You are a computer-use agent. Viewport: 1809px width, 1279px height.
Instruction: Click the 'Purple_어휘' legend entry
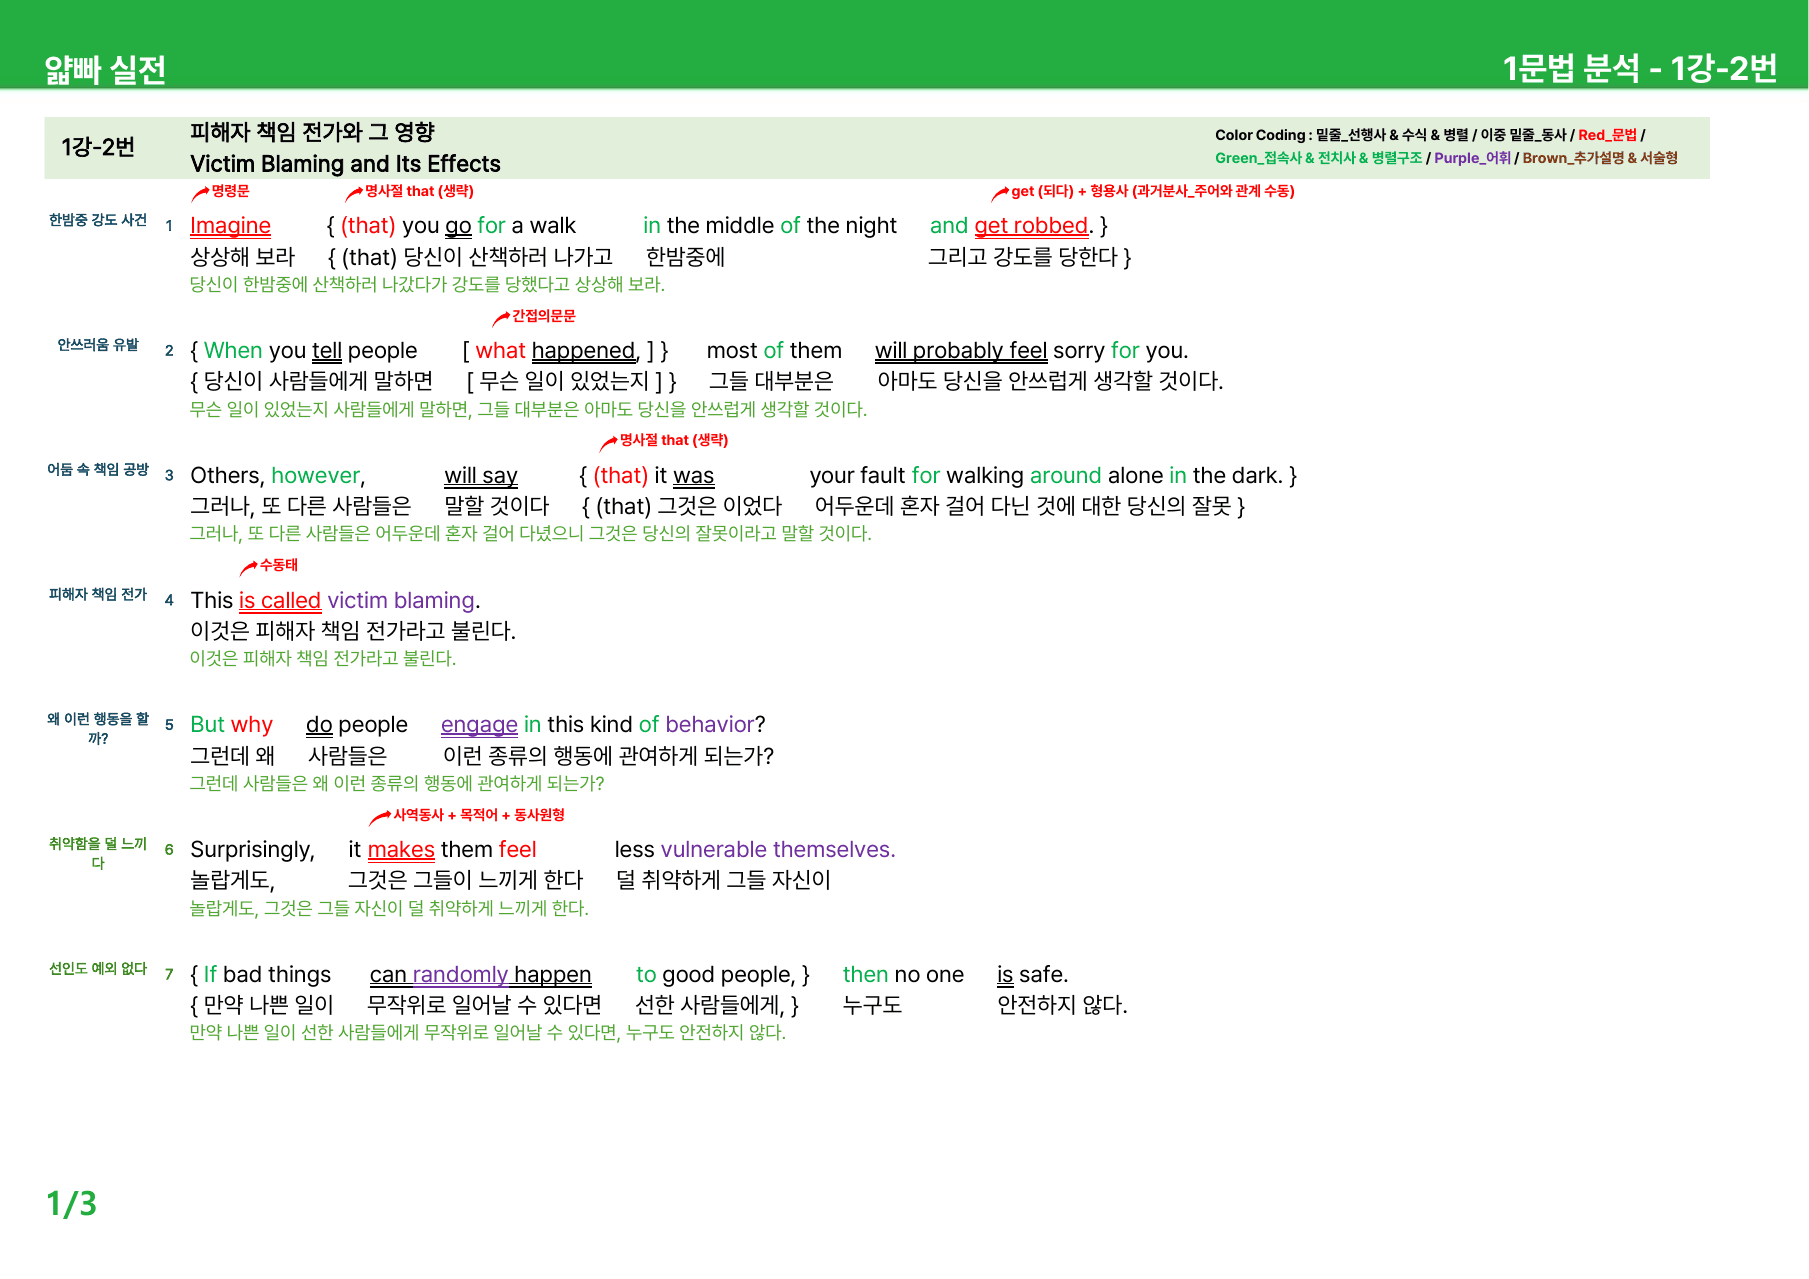(1472, 158)
